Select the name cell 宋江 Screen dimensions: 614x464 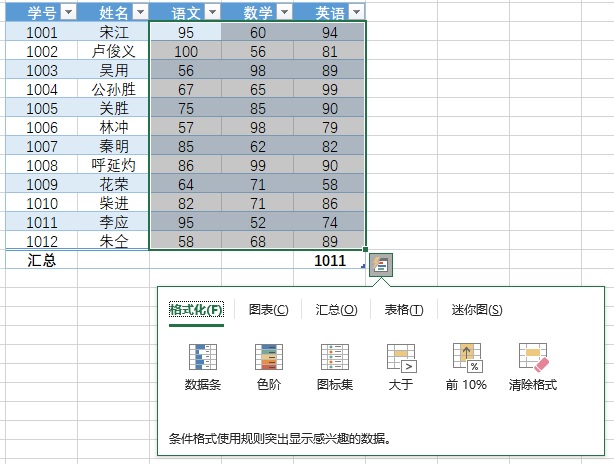pos(113,32)
